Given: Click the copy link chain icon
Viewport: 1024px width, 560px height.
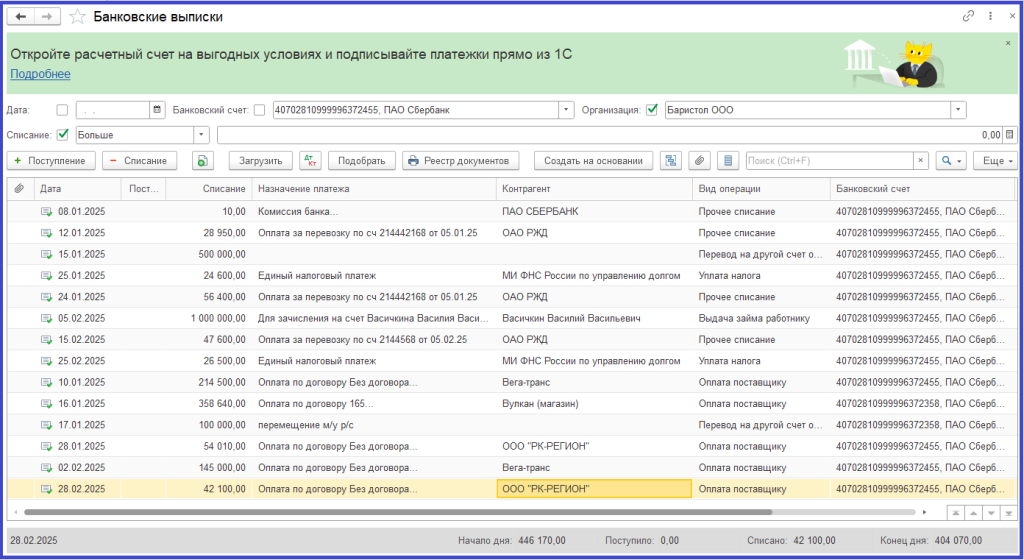Looking at the screenshot, I should tap(968, 17).
